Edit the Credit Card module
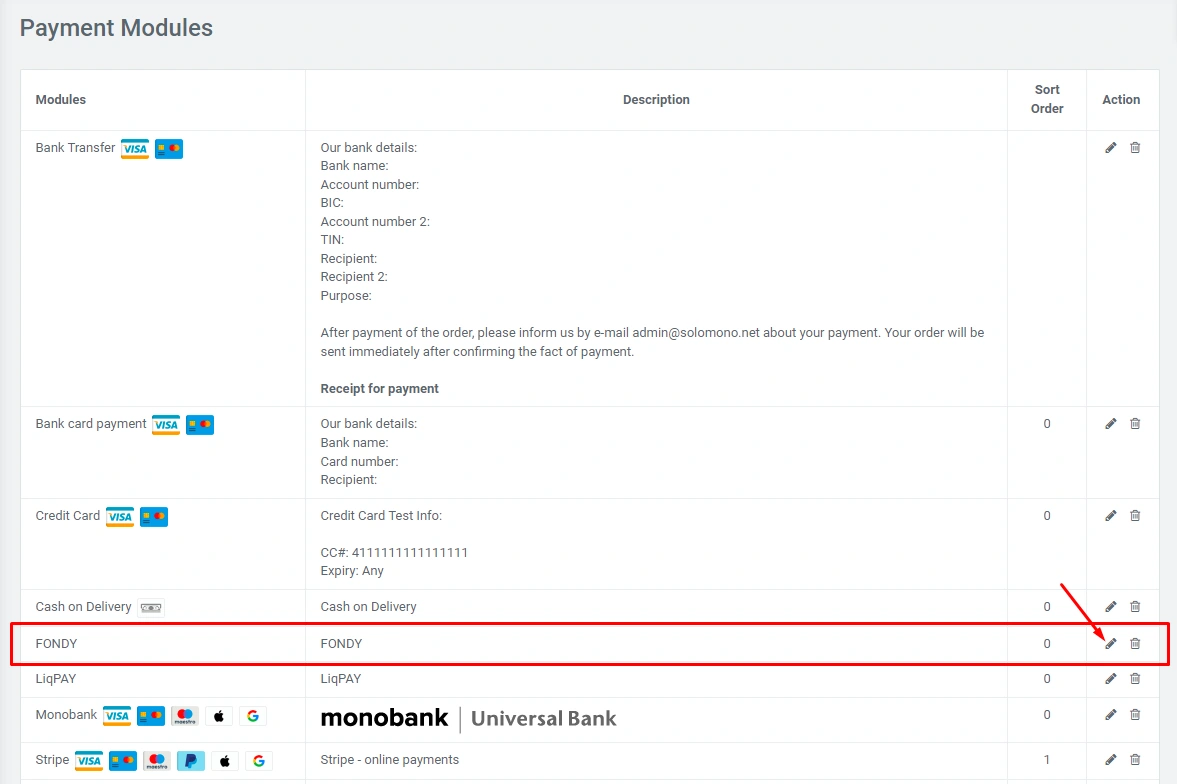Image resolution: width=1177 pixels, height=784 pixels. click(x=1110, y=516)
